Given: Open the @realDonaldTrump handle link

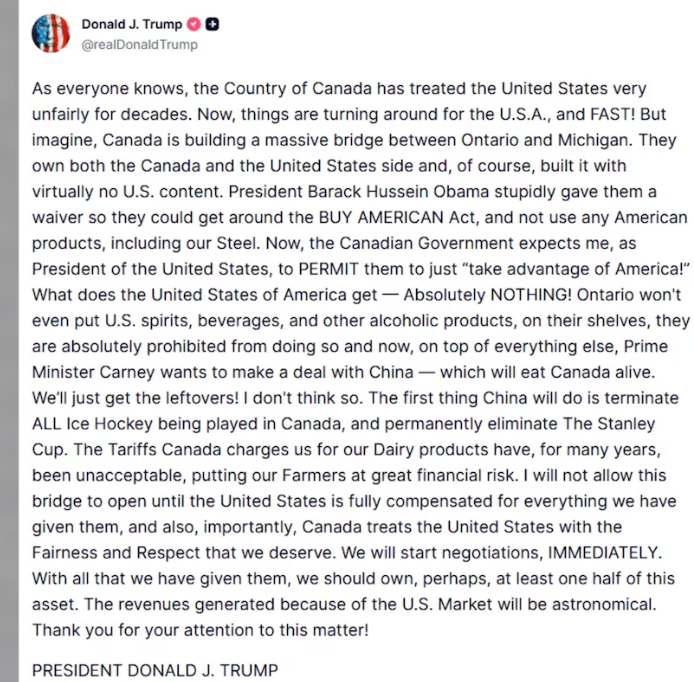Looking at the screenshot, I should (139, 44).
